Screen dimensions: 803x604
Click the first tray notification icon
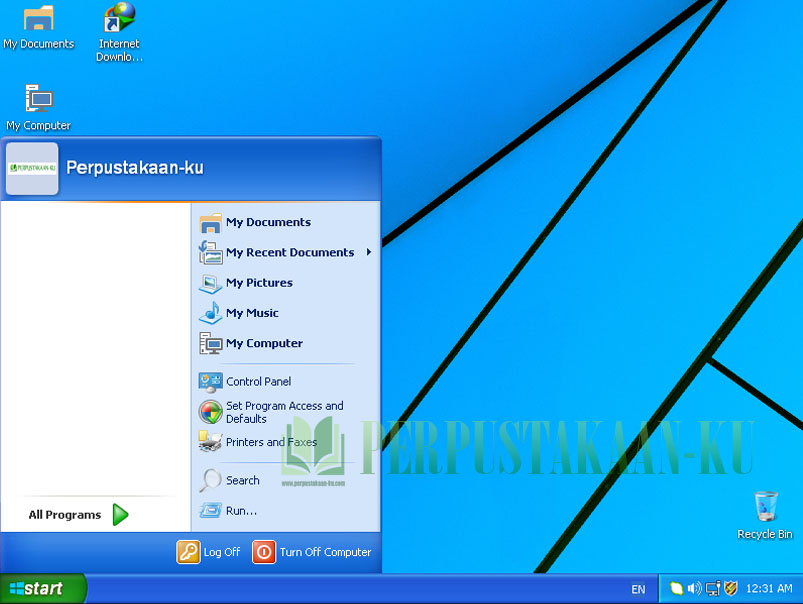(676, 589)
